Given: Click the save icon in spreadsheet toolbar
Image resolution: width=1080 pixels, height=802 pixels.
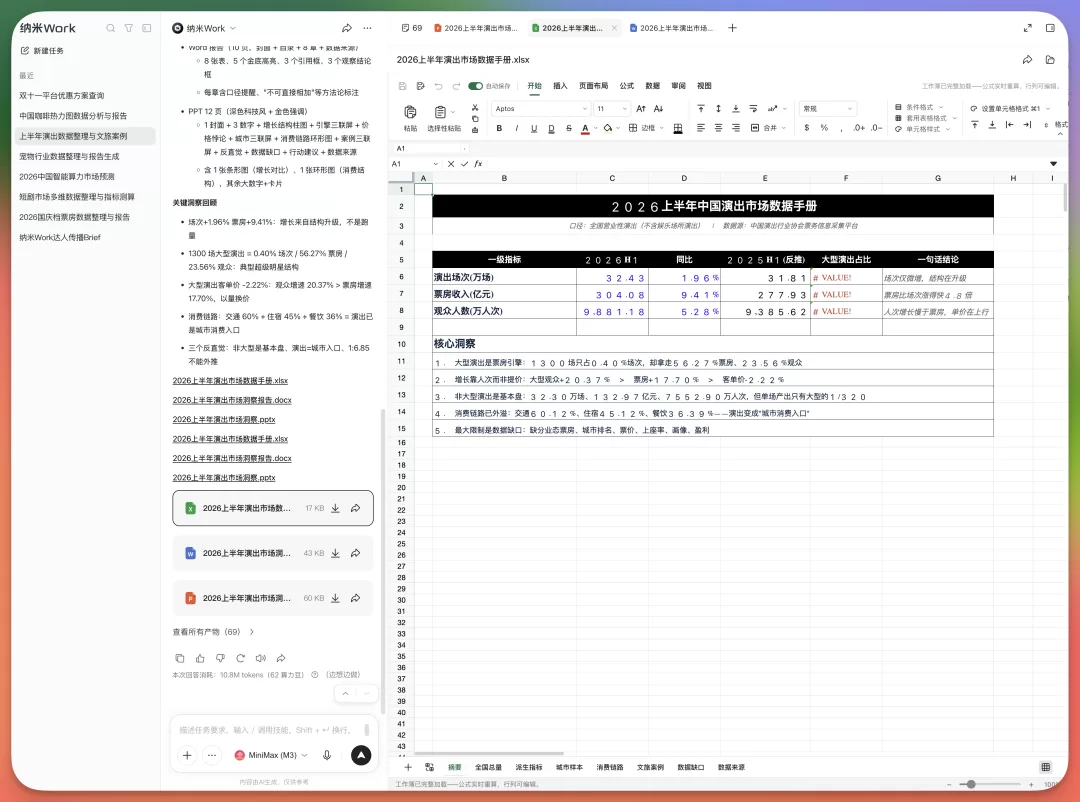Looking at the screenshot, I should click(403, 86).
